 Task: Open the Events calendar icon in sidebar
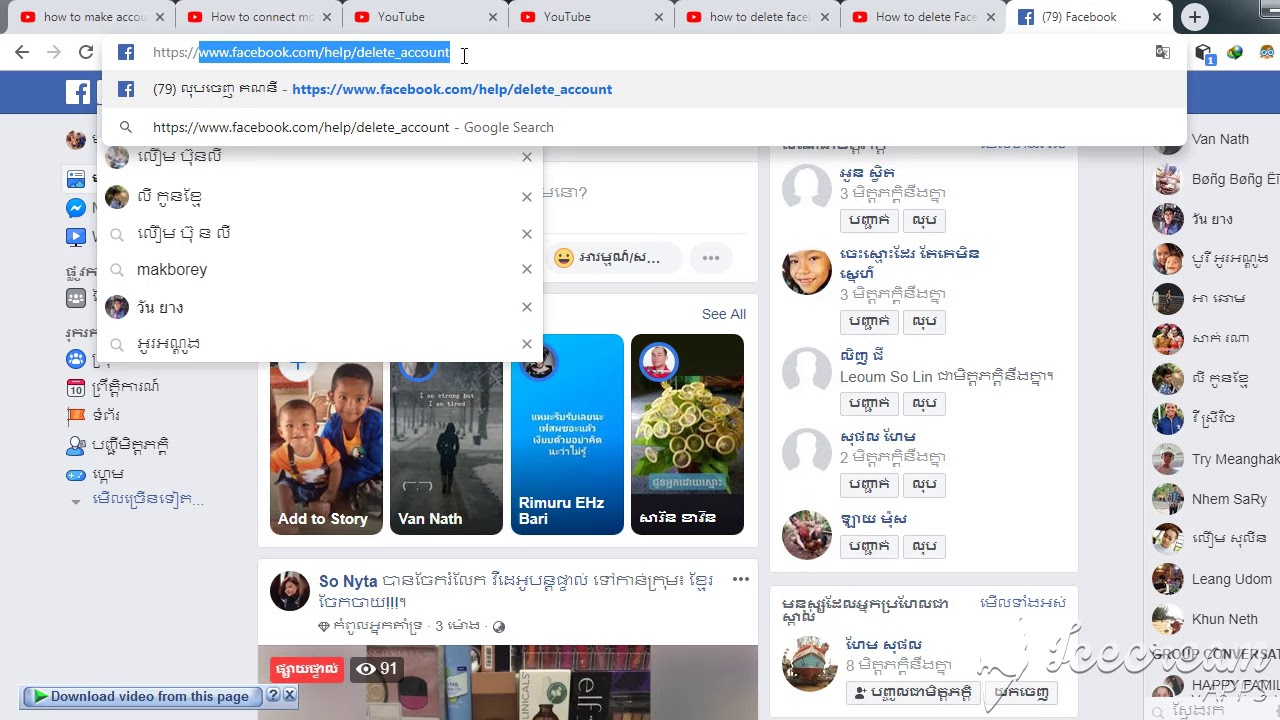76,387
